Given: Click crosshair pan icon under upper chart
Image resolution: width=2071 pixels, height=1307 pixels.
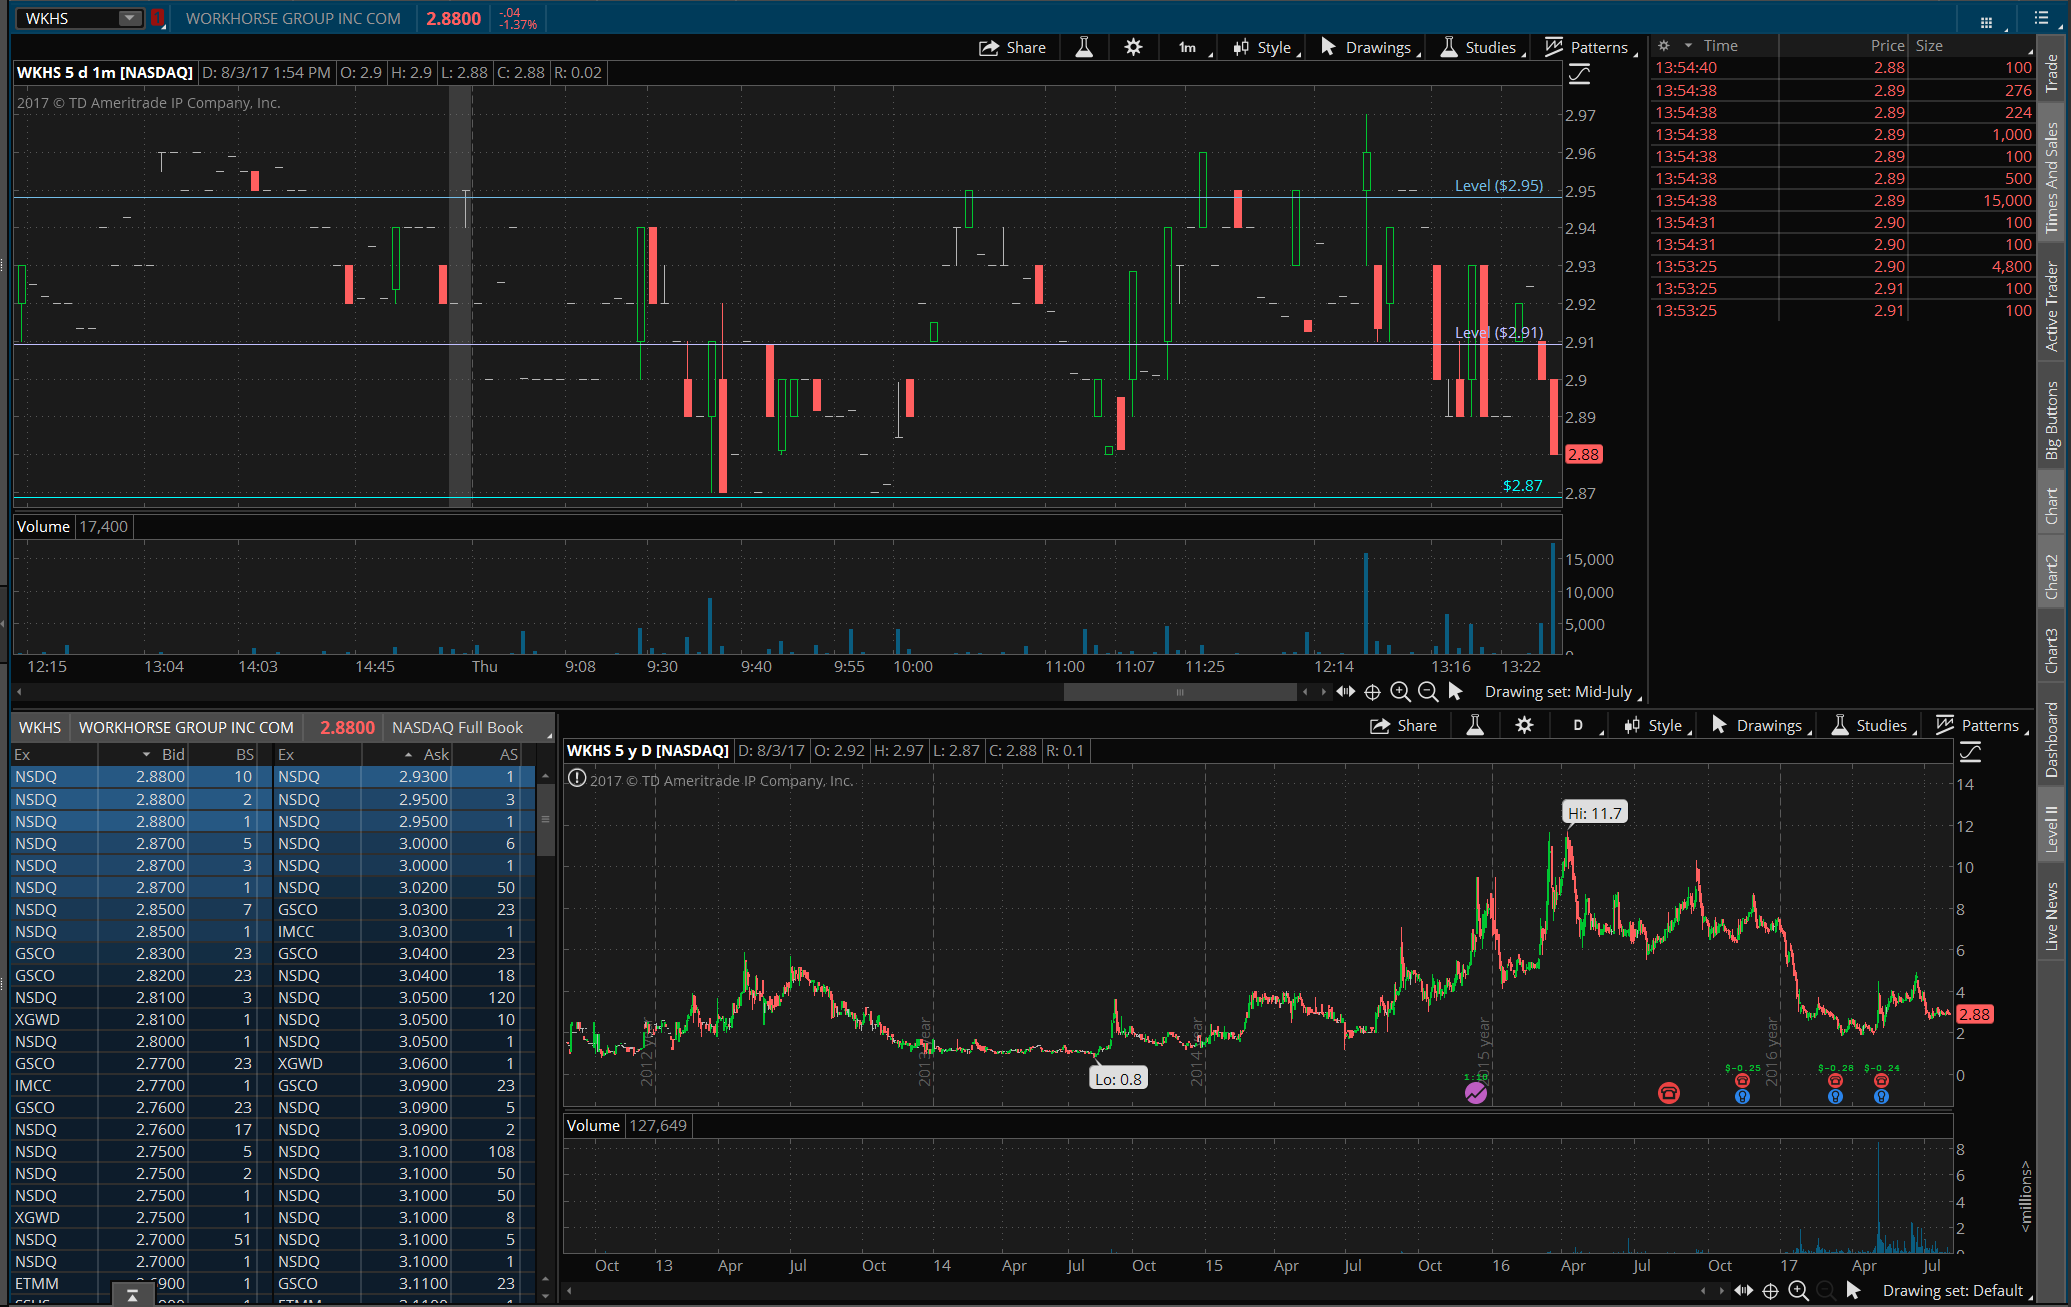Looking at the screenshot, I should [1372, 692].
